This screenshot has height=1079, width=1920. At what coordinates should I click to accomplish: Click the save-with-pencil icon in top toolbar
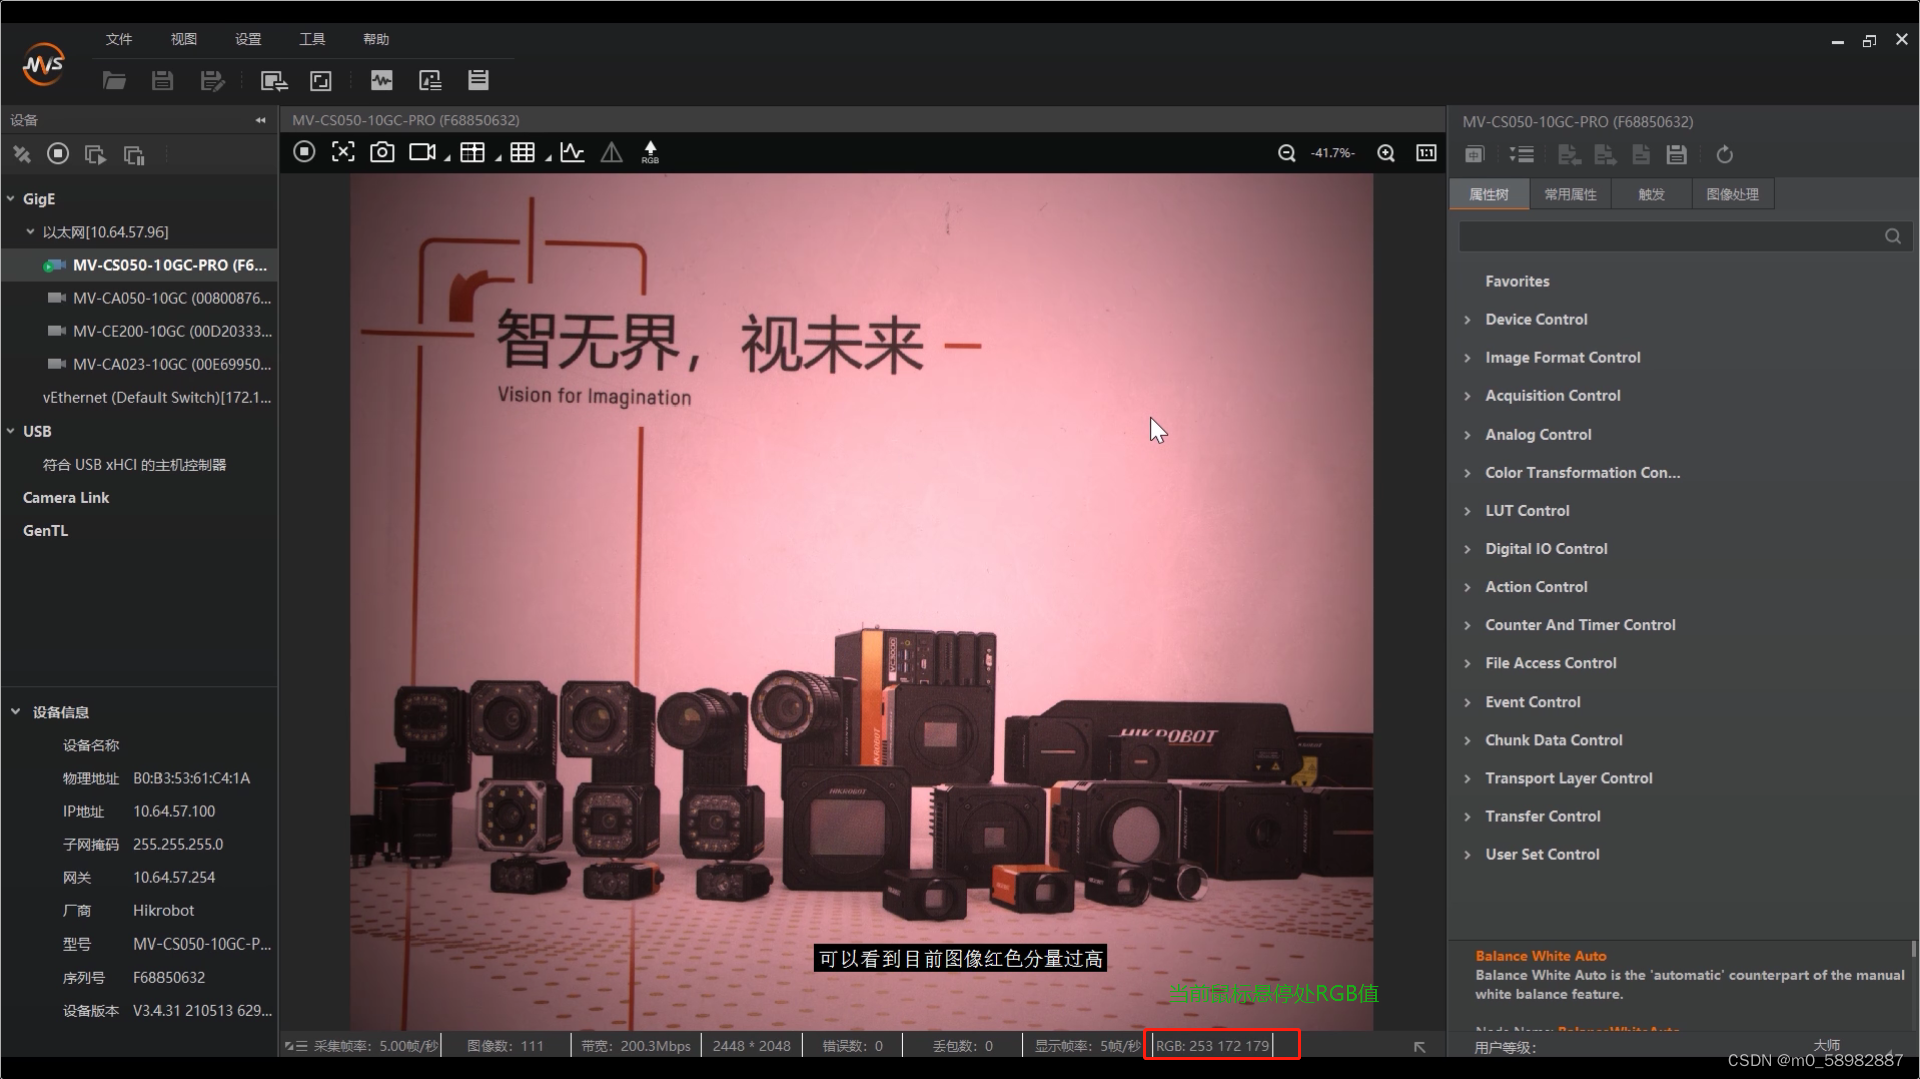pyautogui.click(x=212, y=81)
